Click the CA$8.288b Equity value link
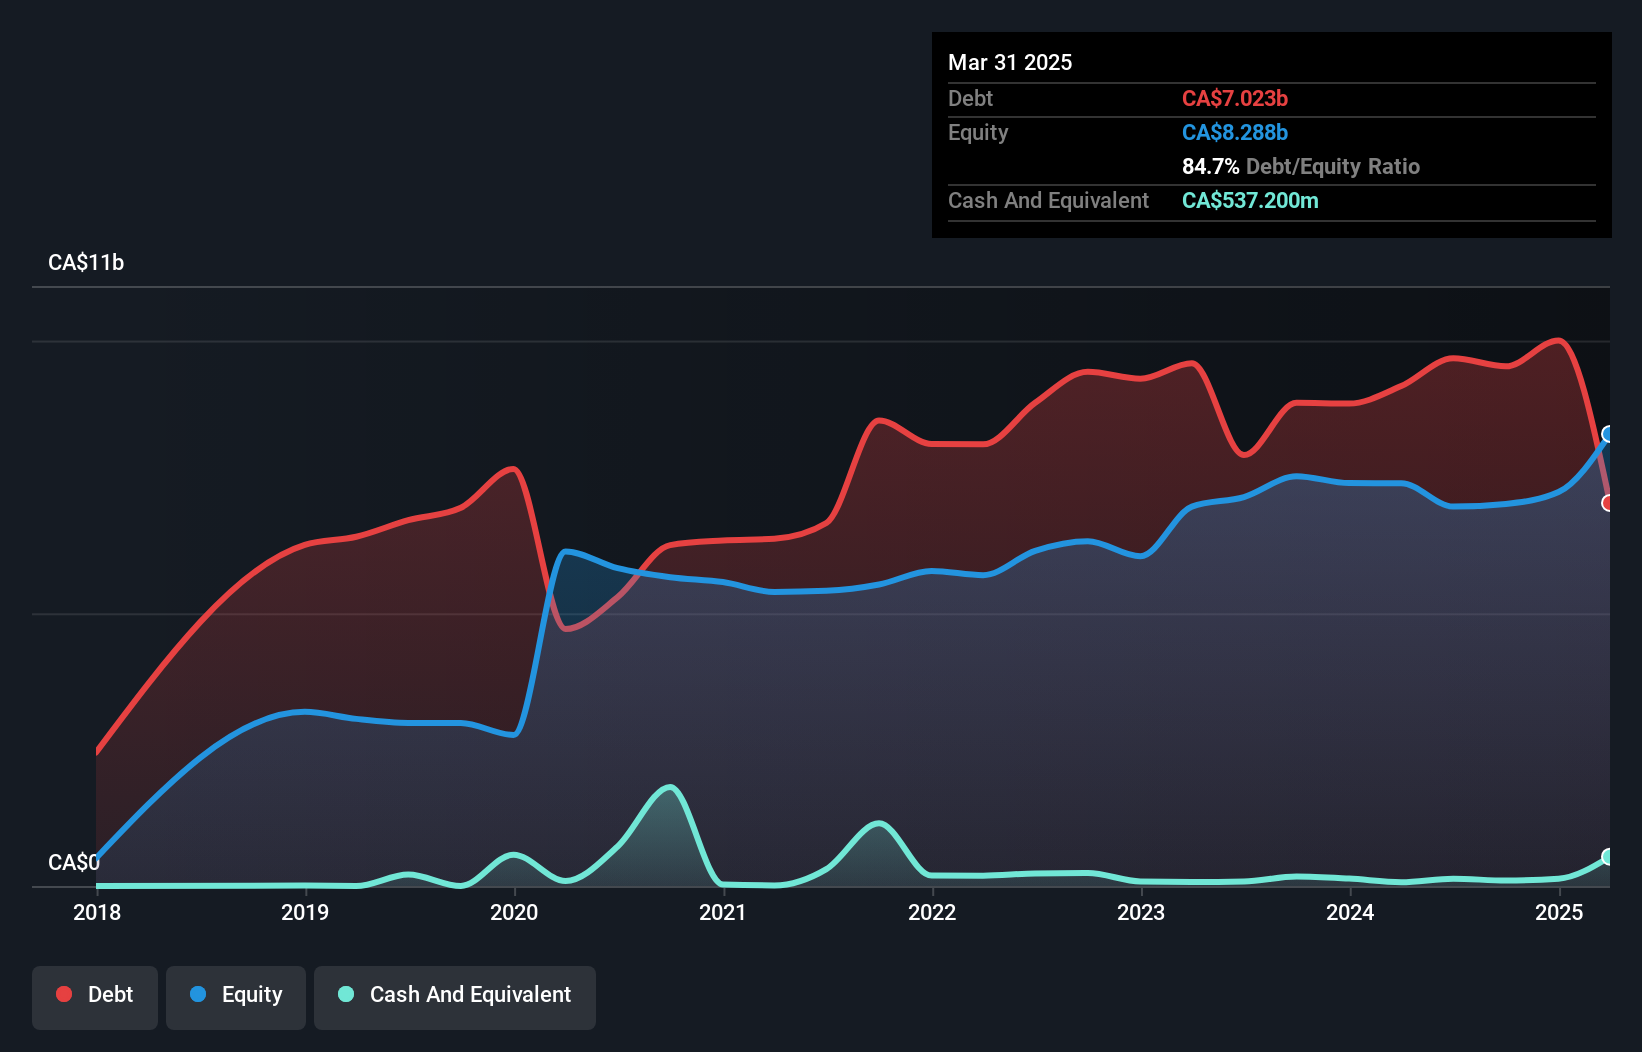Viewport: 1642px width, 1052px height. 1235,132
